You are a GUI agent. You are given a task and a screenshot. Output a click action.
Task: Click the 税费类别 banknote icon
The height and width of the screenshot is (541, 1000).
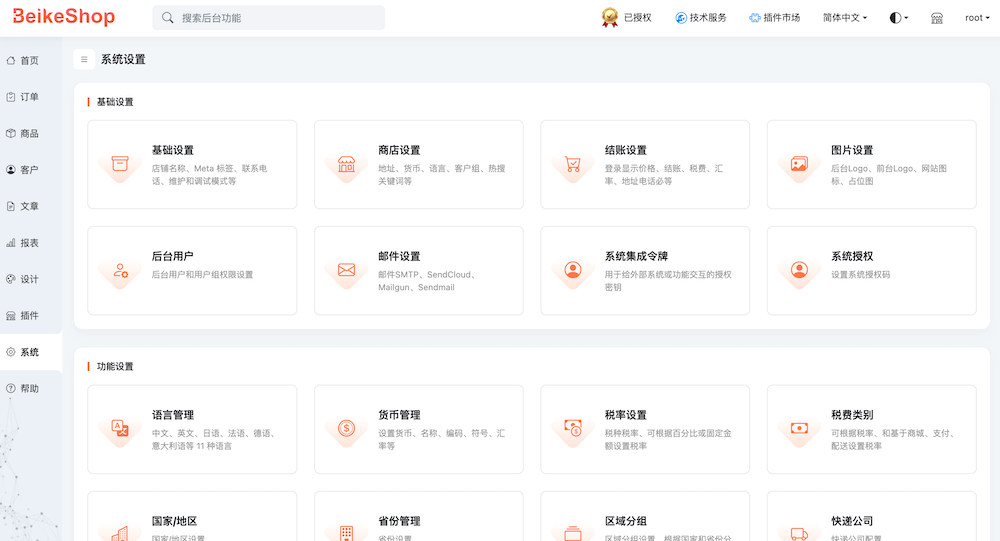point(799,428)
